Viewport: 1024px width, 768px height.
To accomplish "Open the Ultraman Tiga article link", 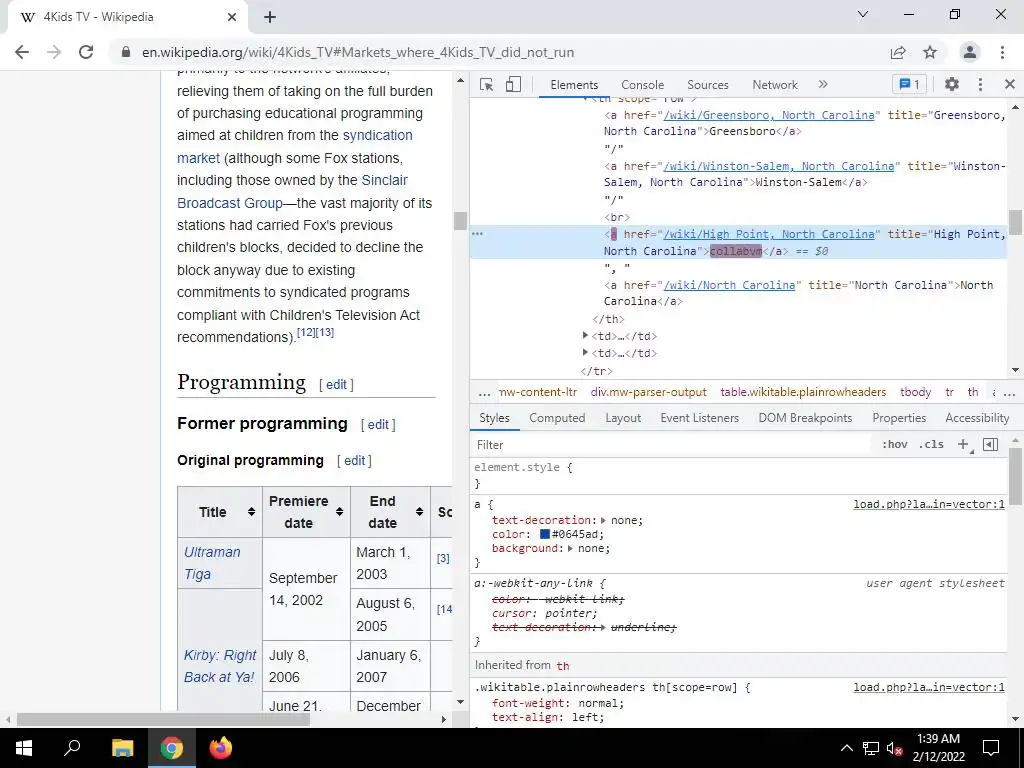I will tap(212, 563).
